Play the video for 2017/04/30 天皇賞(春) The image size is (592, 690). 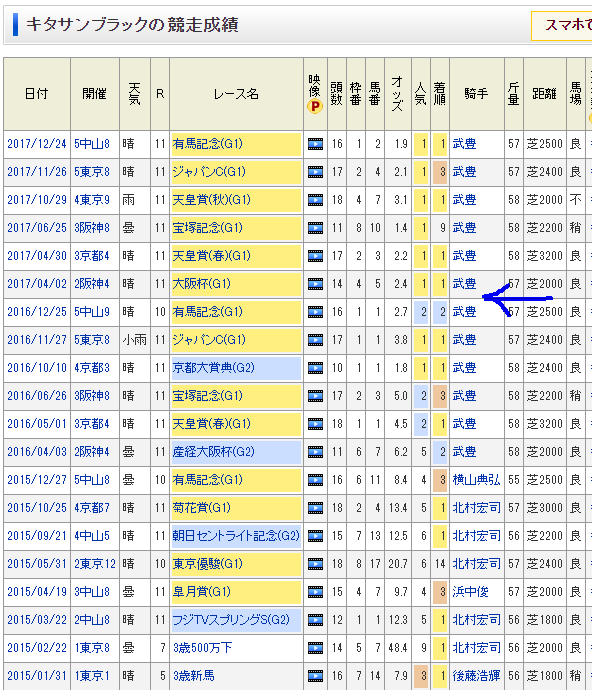tap(315, 256)
